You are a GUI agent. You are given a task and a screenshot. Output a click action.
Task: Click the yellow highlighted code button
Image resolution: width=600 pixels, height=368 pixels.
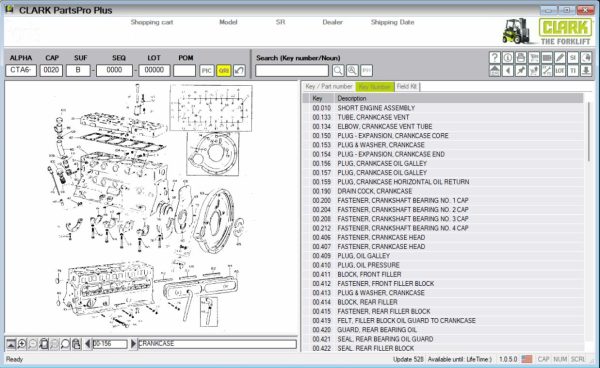click(x=223, y=70)
